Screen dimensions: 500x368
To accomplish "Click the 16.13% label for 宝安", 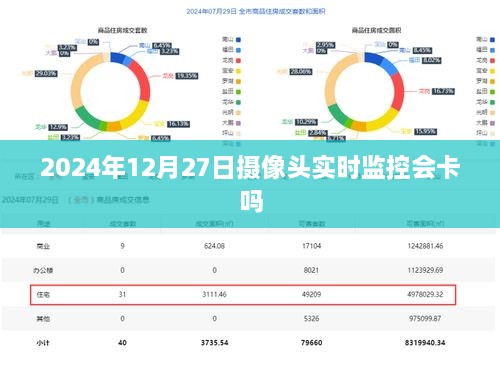I will [x=178, y=124].
